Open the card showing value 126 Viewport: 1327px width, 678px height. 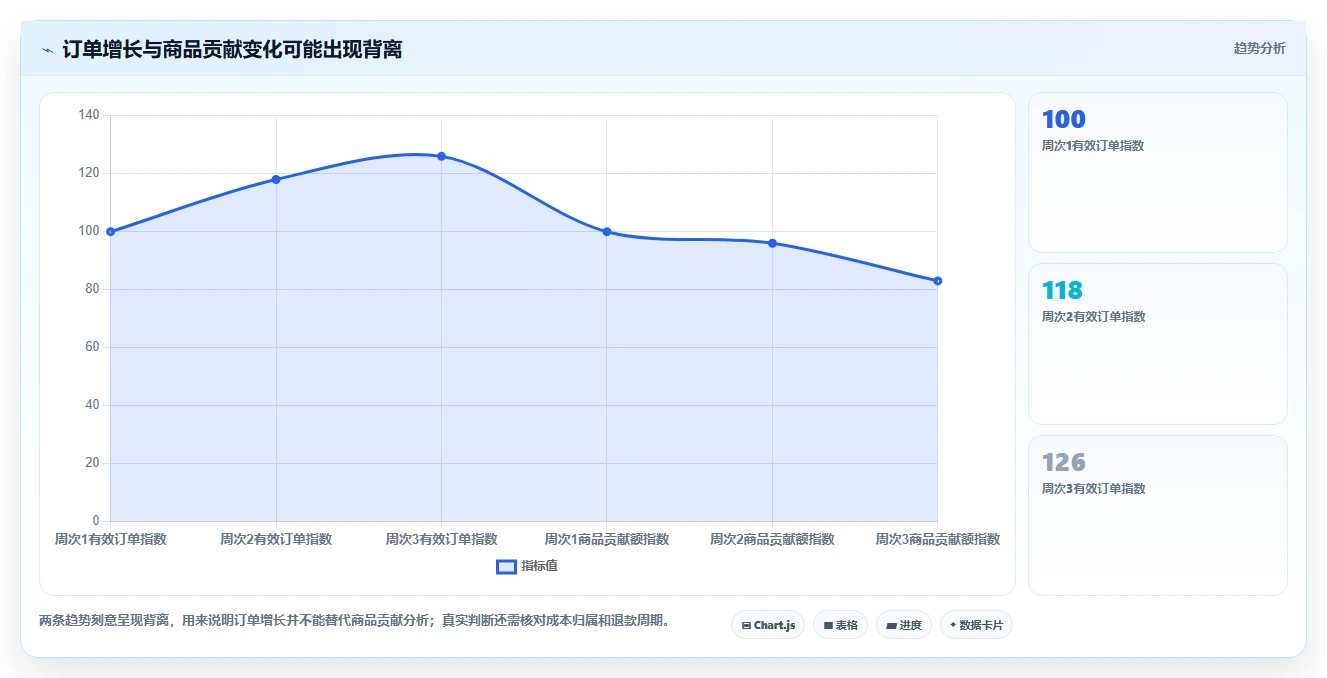coord(1157,515)
